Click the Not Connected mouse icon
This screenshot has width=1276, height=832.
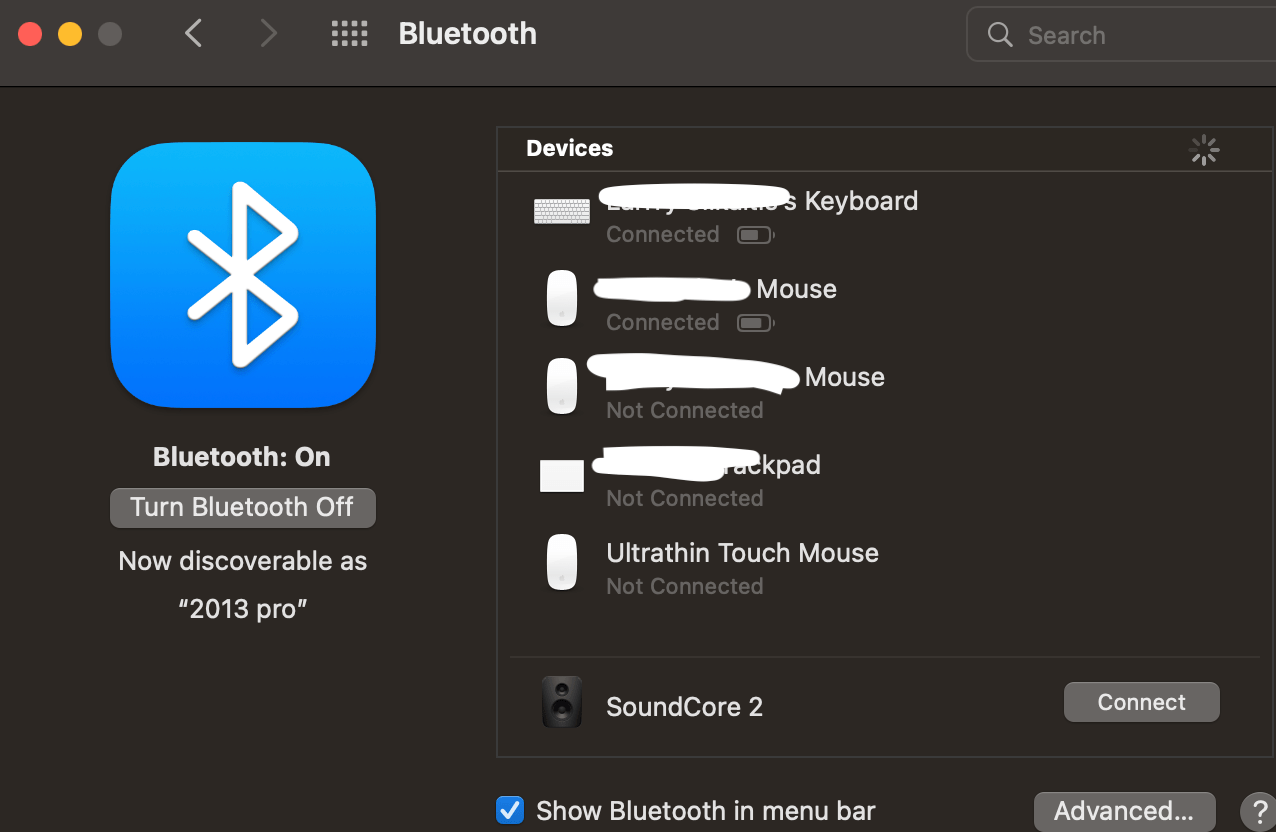tap(561, 386)
